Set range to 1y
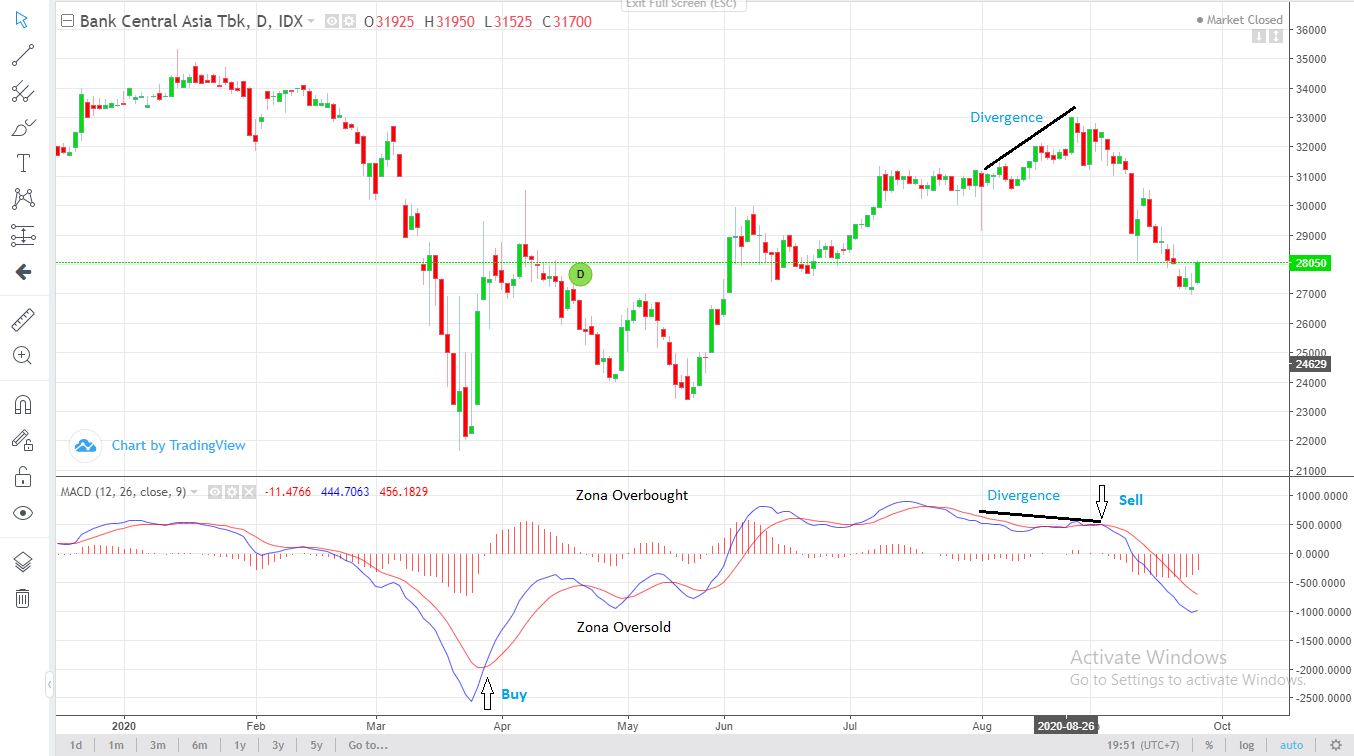The image size is (1354, 756). [239, 745]
